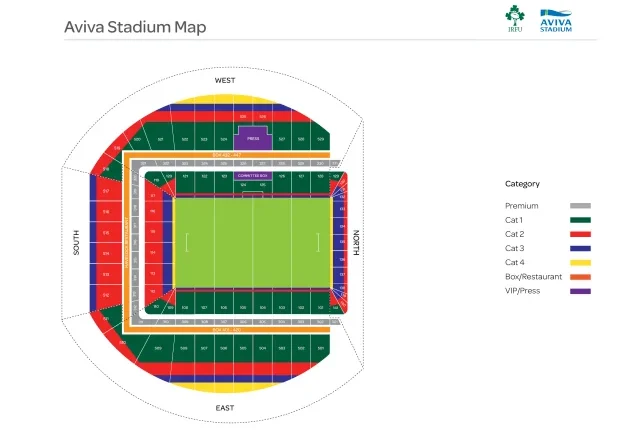This screenshot has width=640, height=430.
Task: Click the Cat 1 green legend swatch
Action: pos(579,219)
